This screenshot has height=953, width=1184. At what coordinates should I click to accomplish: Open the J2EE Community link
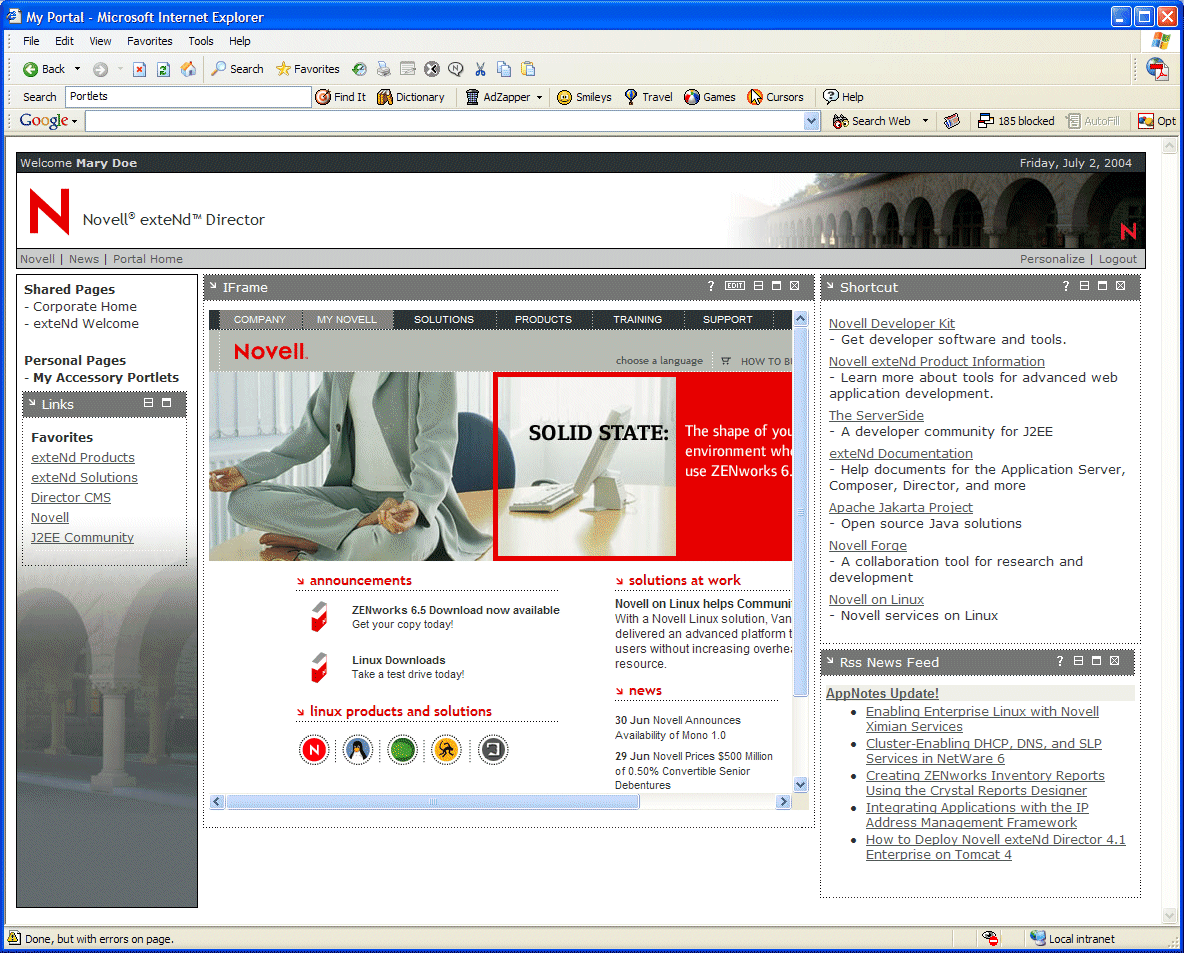pyautogui.click(x=82, y=538)
